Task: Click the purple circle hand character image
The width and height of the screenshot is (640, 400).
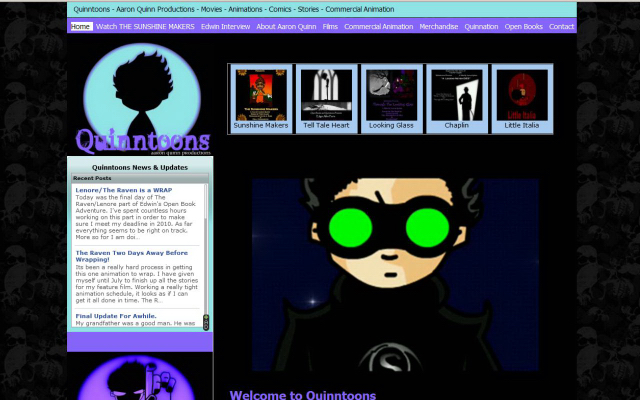Action: [136, 378]
